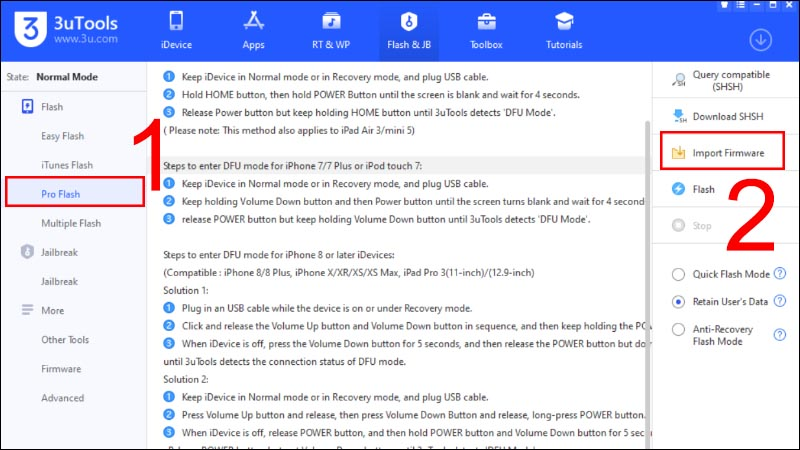
Task: Click the 'Please note' iPad Air 3/mini 5 line
Action: (289, 130)
